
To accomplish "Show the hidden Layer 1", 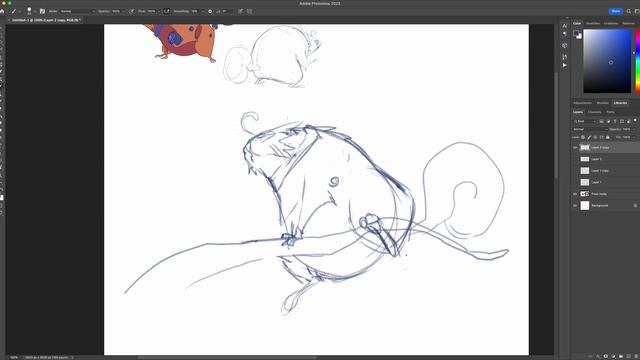I will (575, 182).
